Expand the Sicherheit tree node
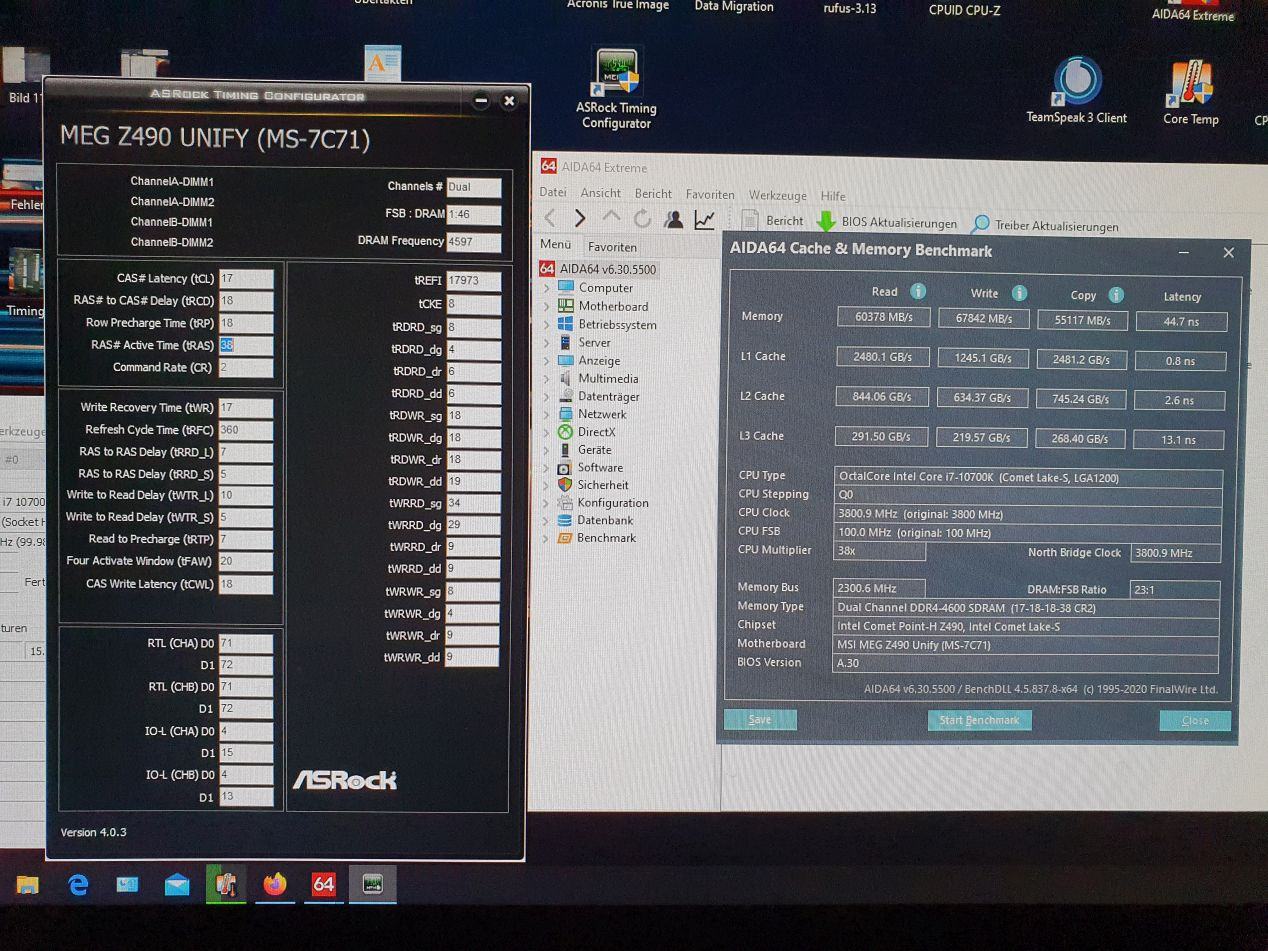 546,485
